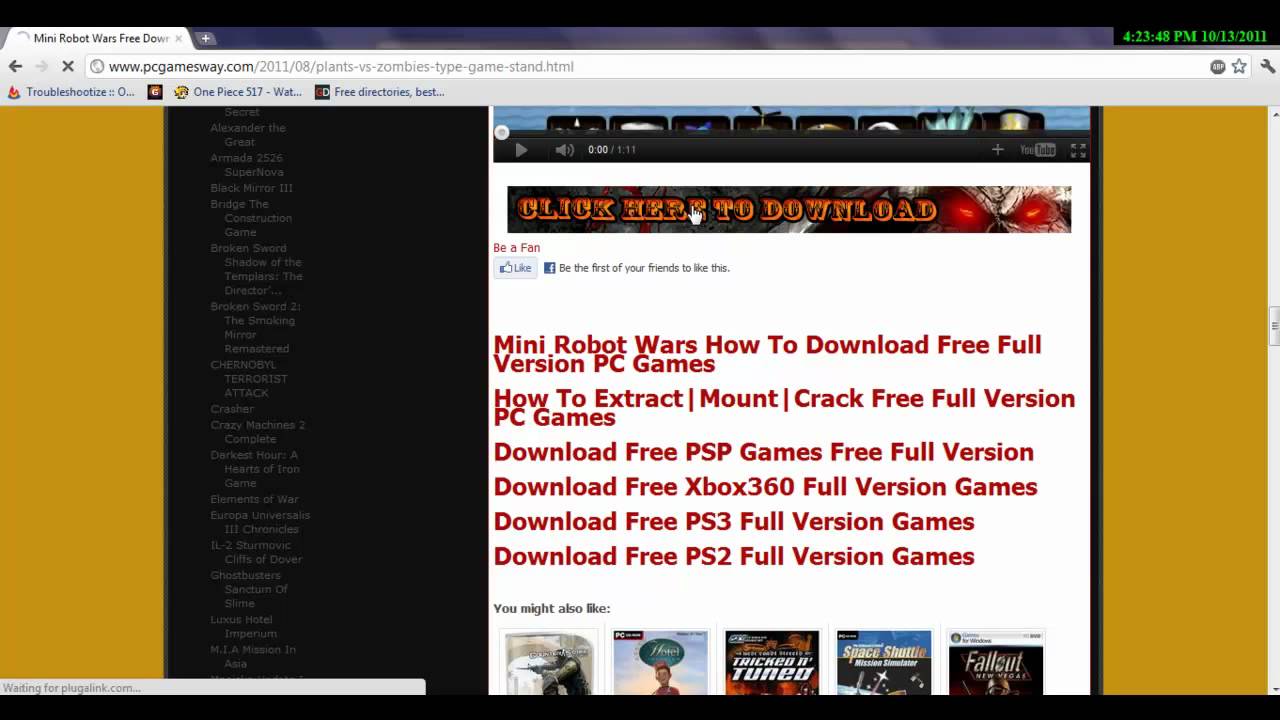Open Broken Sword Shadow of the Templars link
The width and height of the screenshot is (1280, 720).
(x=256, y=269)
